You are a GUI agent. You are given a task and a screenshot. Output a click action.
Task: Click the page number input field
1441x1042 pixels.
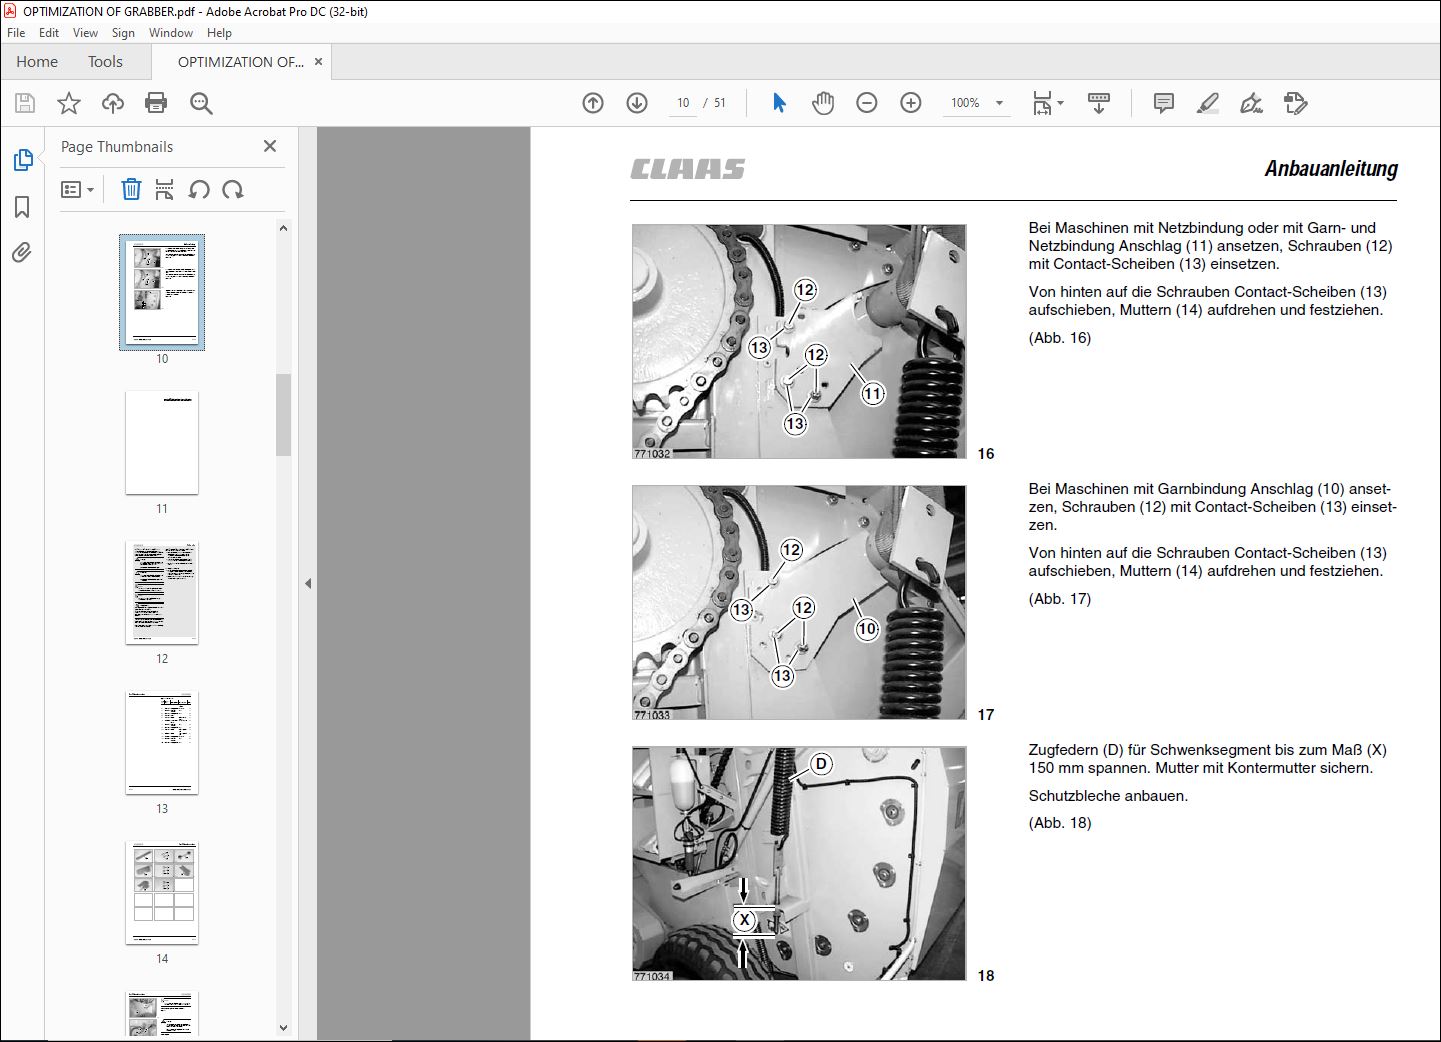(x=683, y=103)
